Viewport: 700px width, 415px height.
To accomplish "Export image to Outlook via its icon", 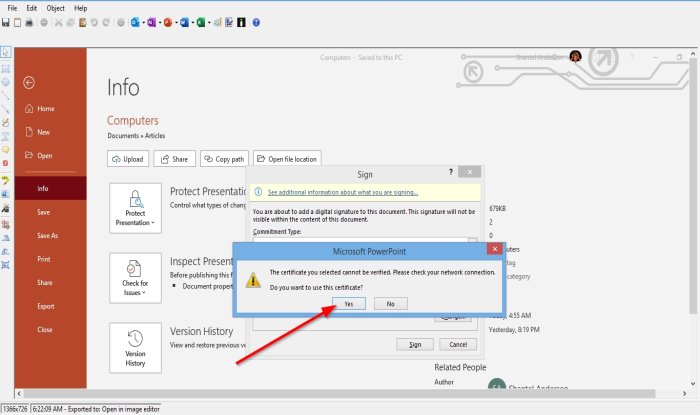I will [135, 22].
